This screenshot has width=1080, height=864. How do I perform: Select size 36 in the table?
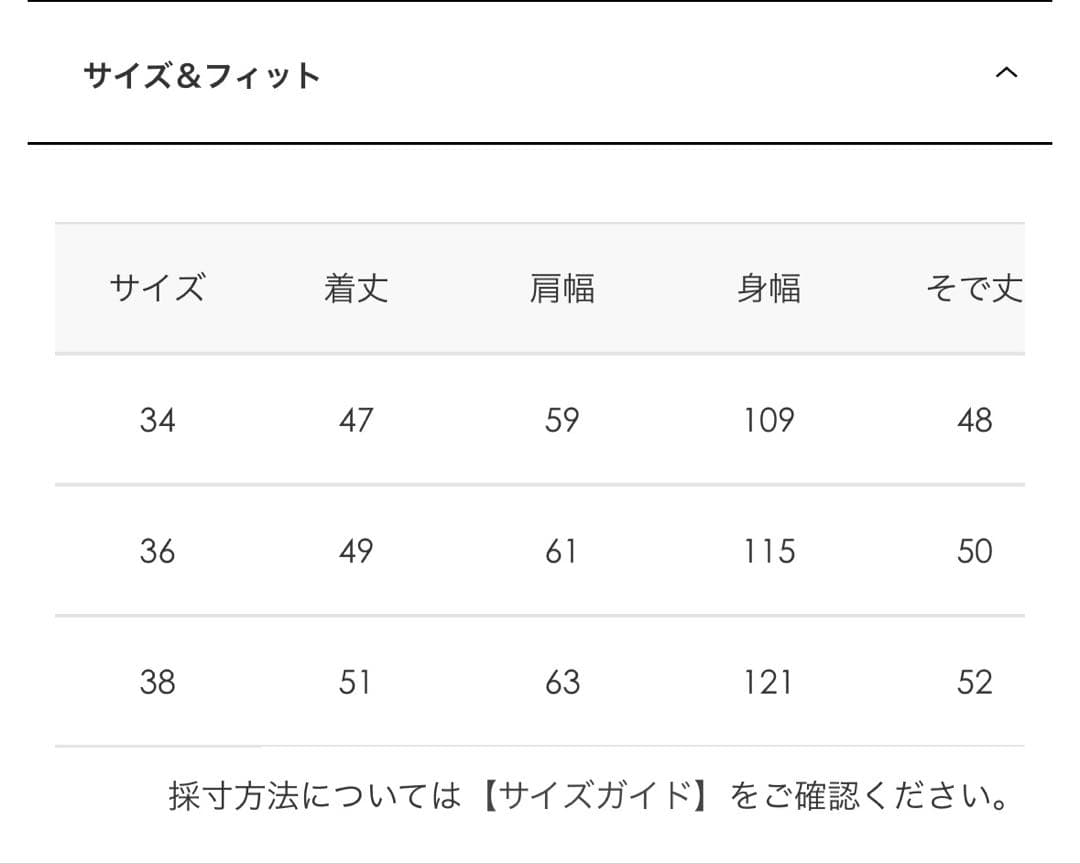(x=157, y=551)
